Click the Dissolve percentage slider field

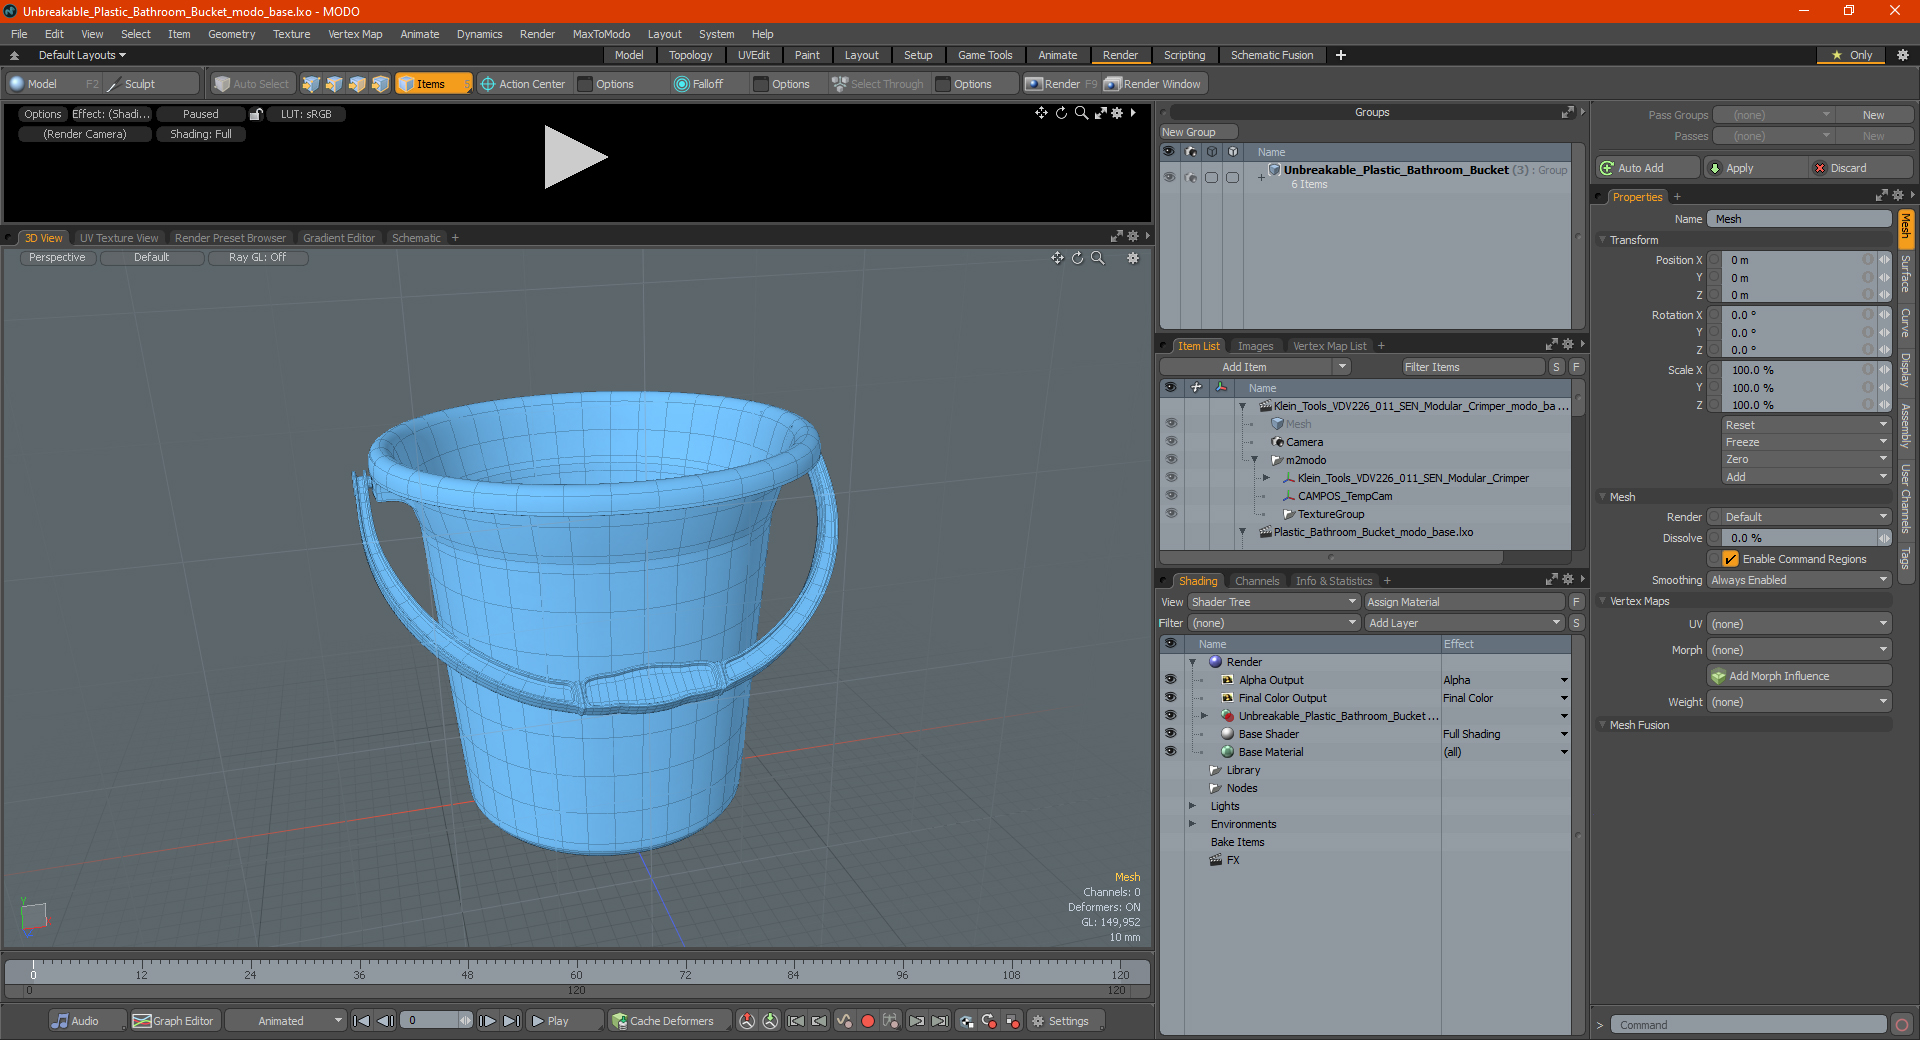(1799, 538)
